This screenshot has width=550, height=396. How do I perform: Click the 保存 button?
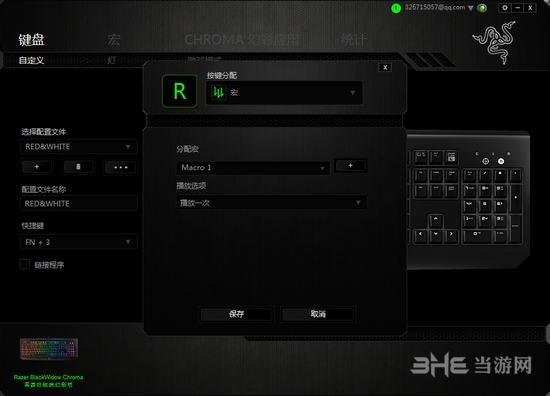tap(236, 314)
